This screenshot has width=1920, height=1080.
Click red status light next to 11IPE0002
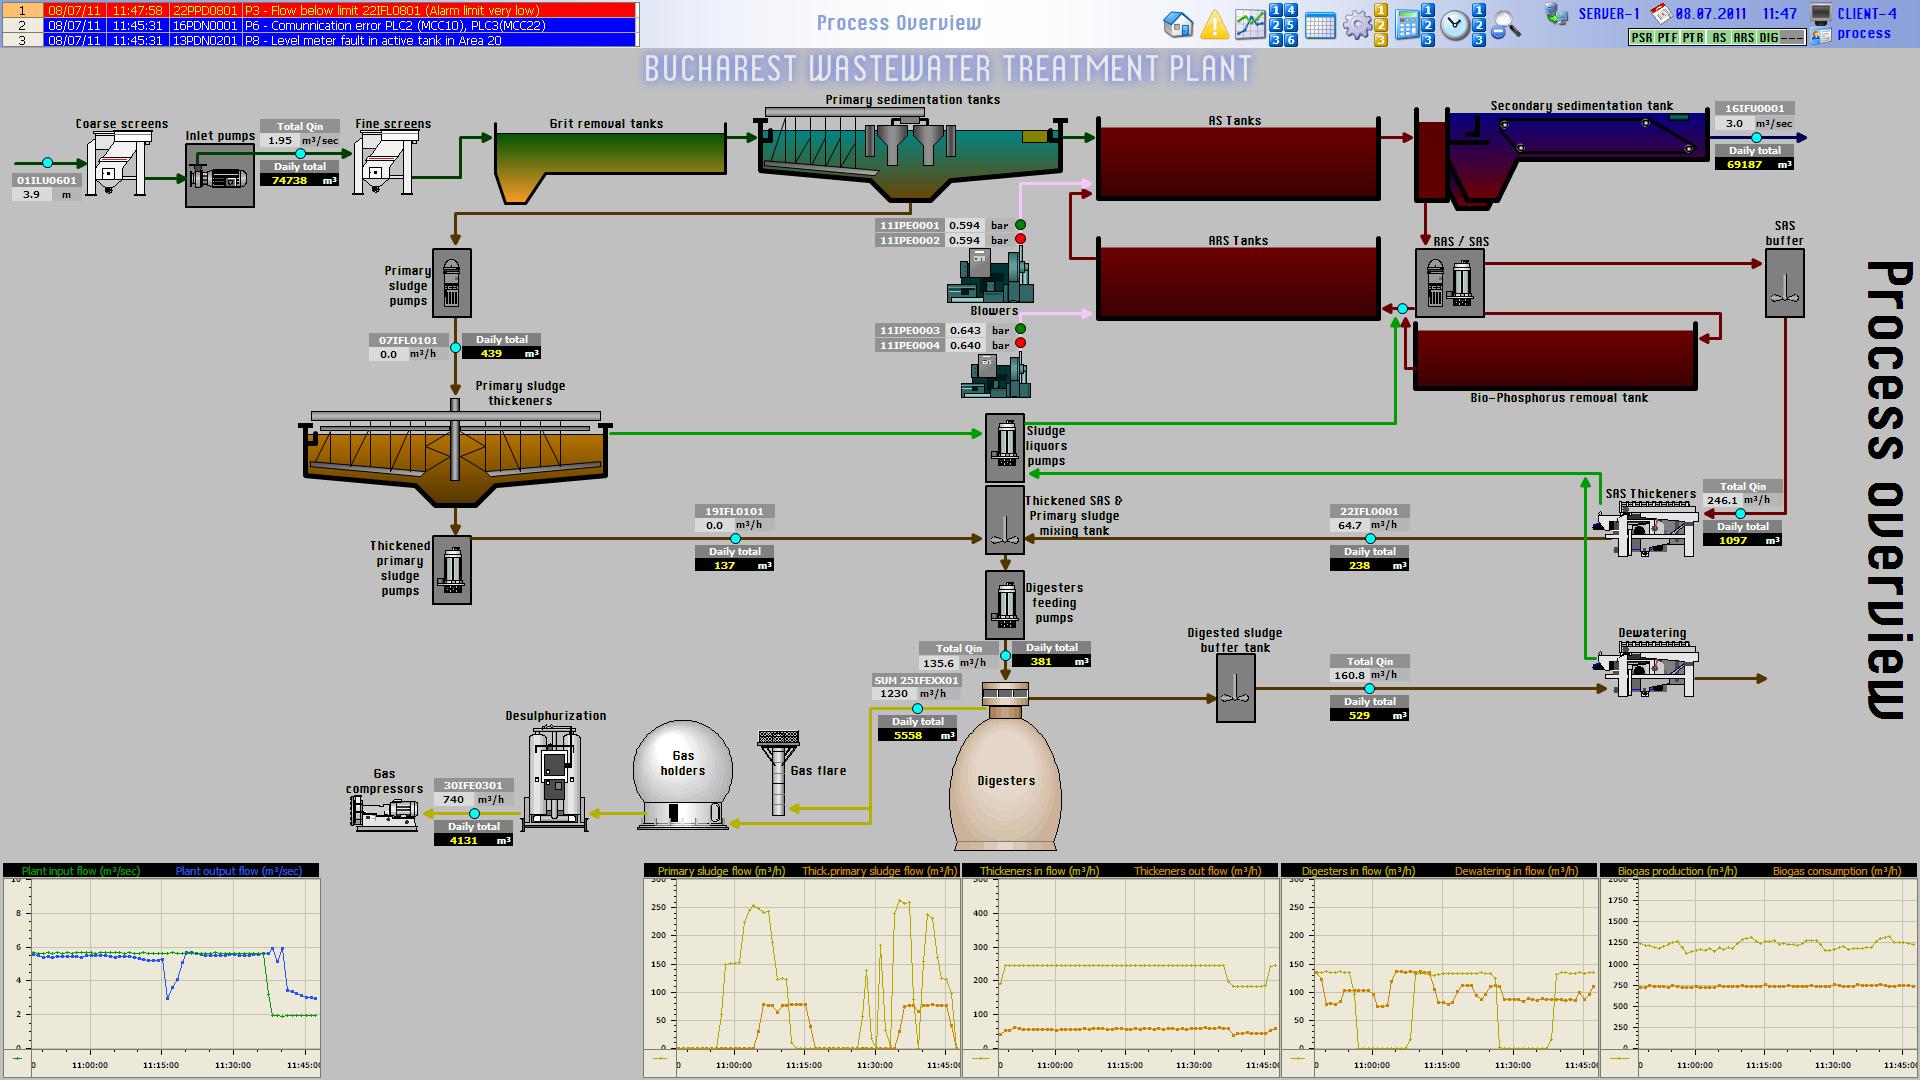tap(1021, 239)
